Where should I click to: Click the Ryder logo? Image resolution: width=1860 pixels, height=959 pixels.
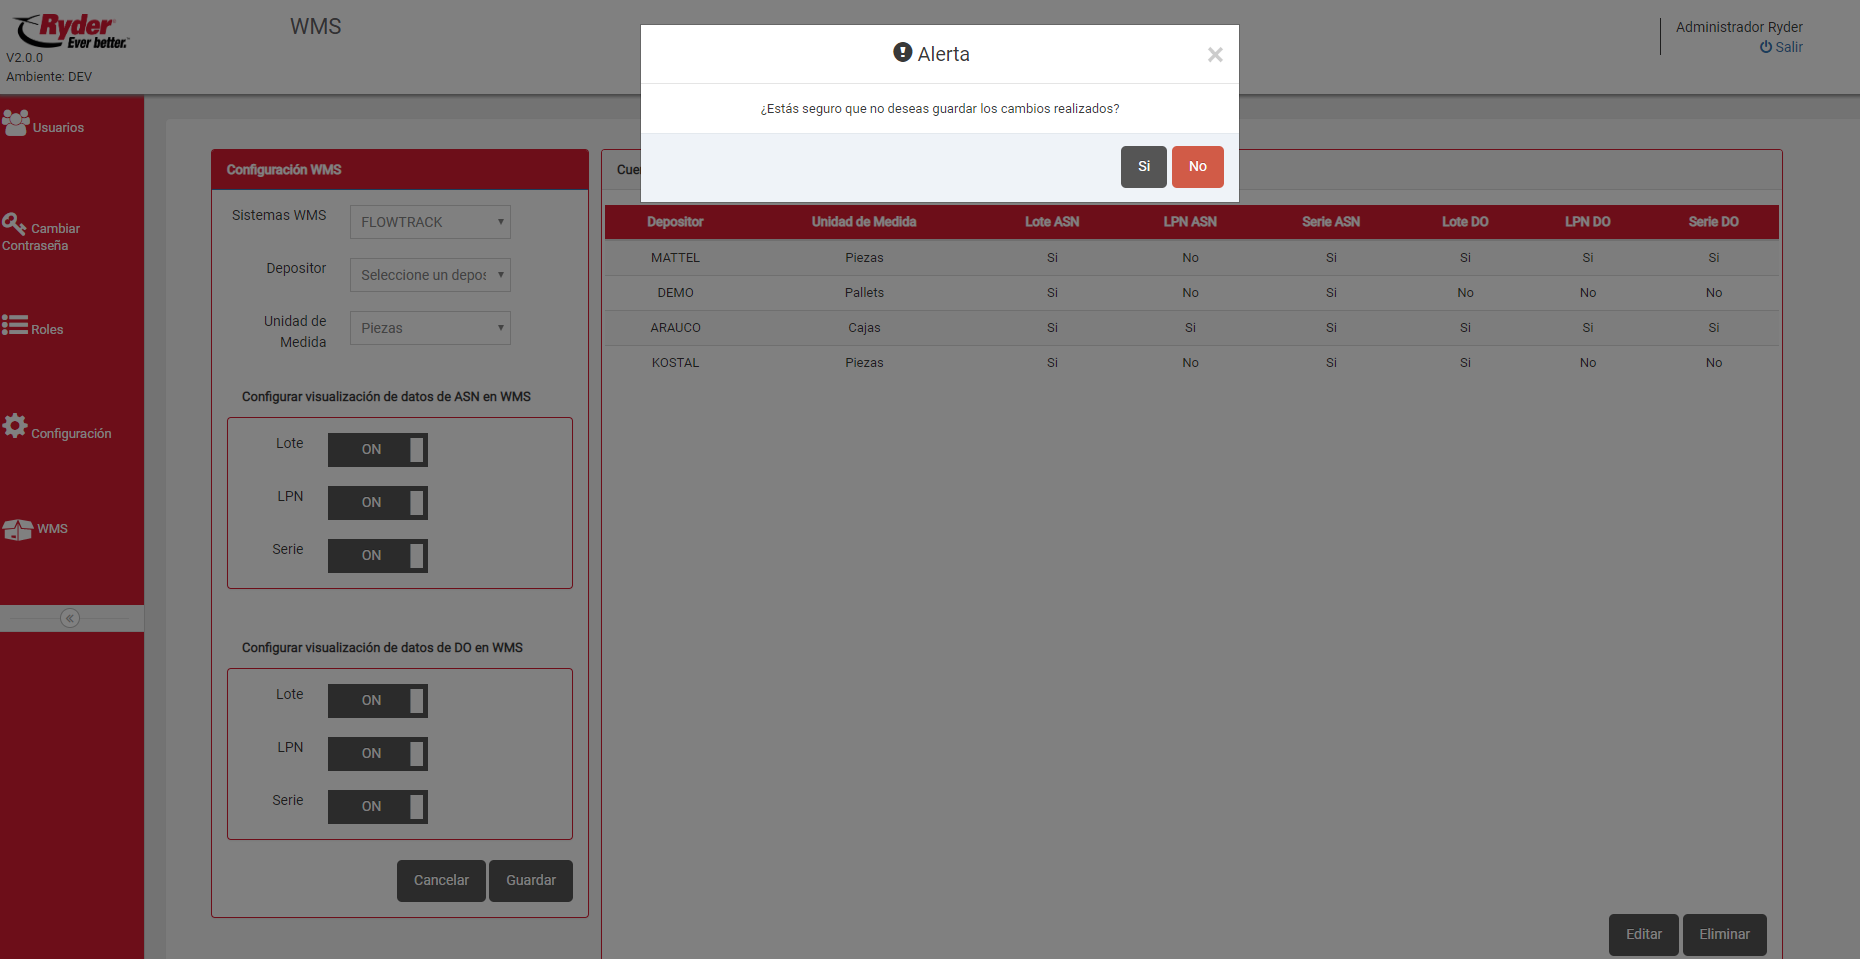click(70, 31)
